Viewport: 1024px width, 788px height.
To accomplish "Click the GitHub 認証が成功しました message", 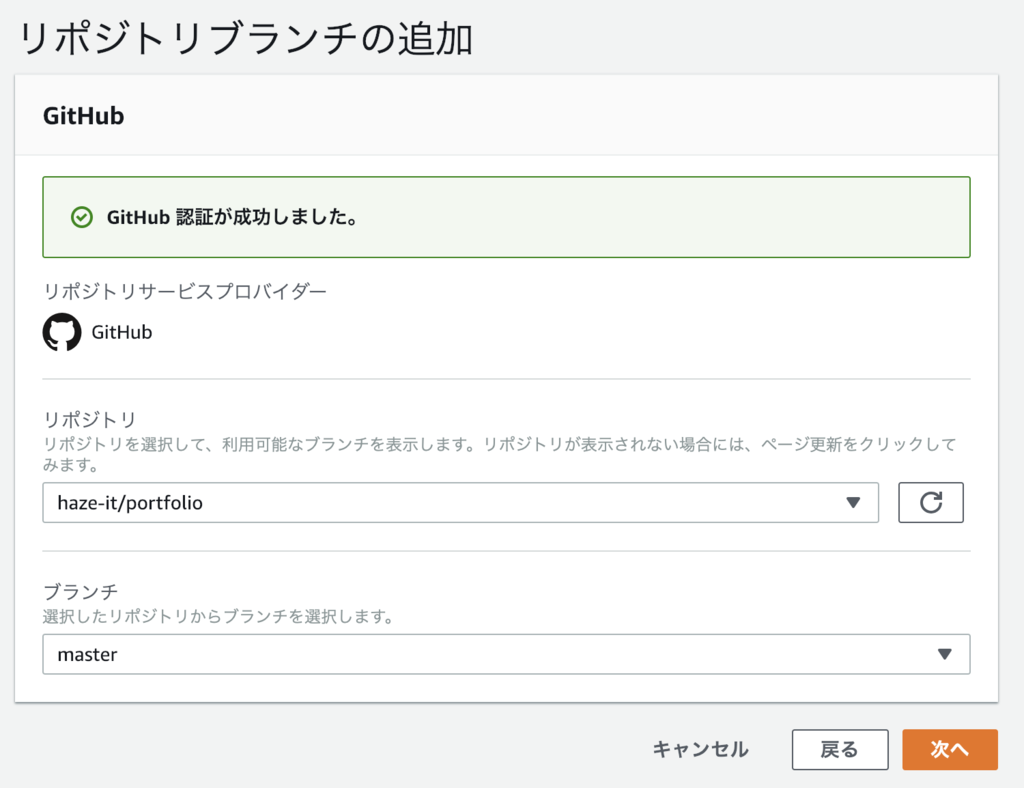I will [233, 217].
